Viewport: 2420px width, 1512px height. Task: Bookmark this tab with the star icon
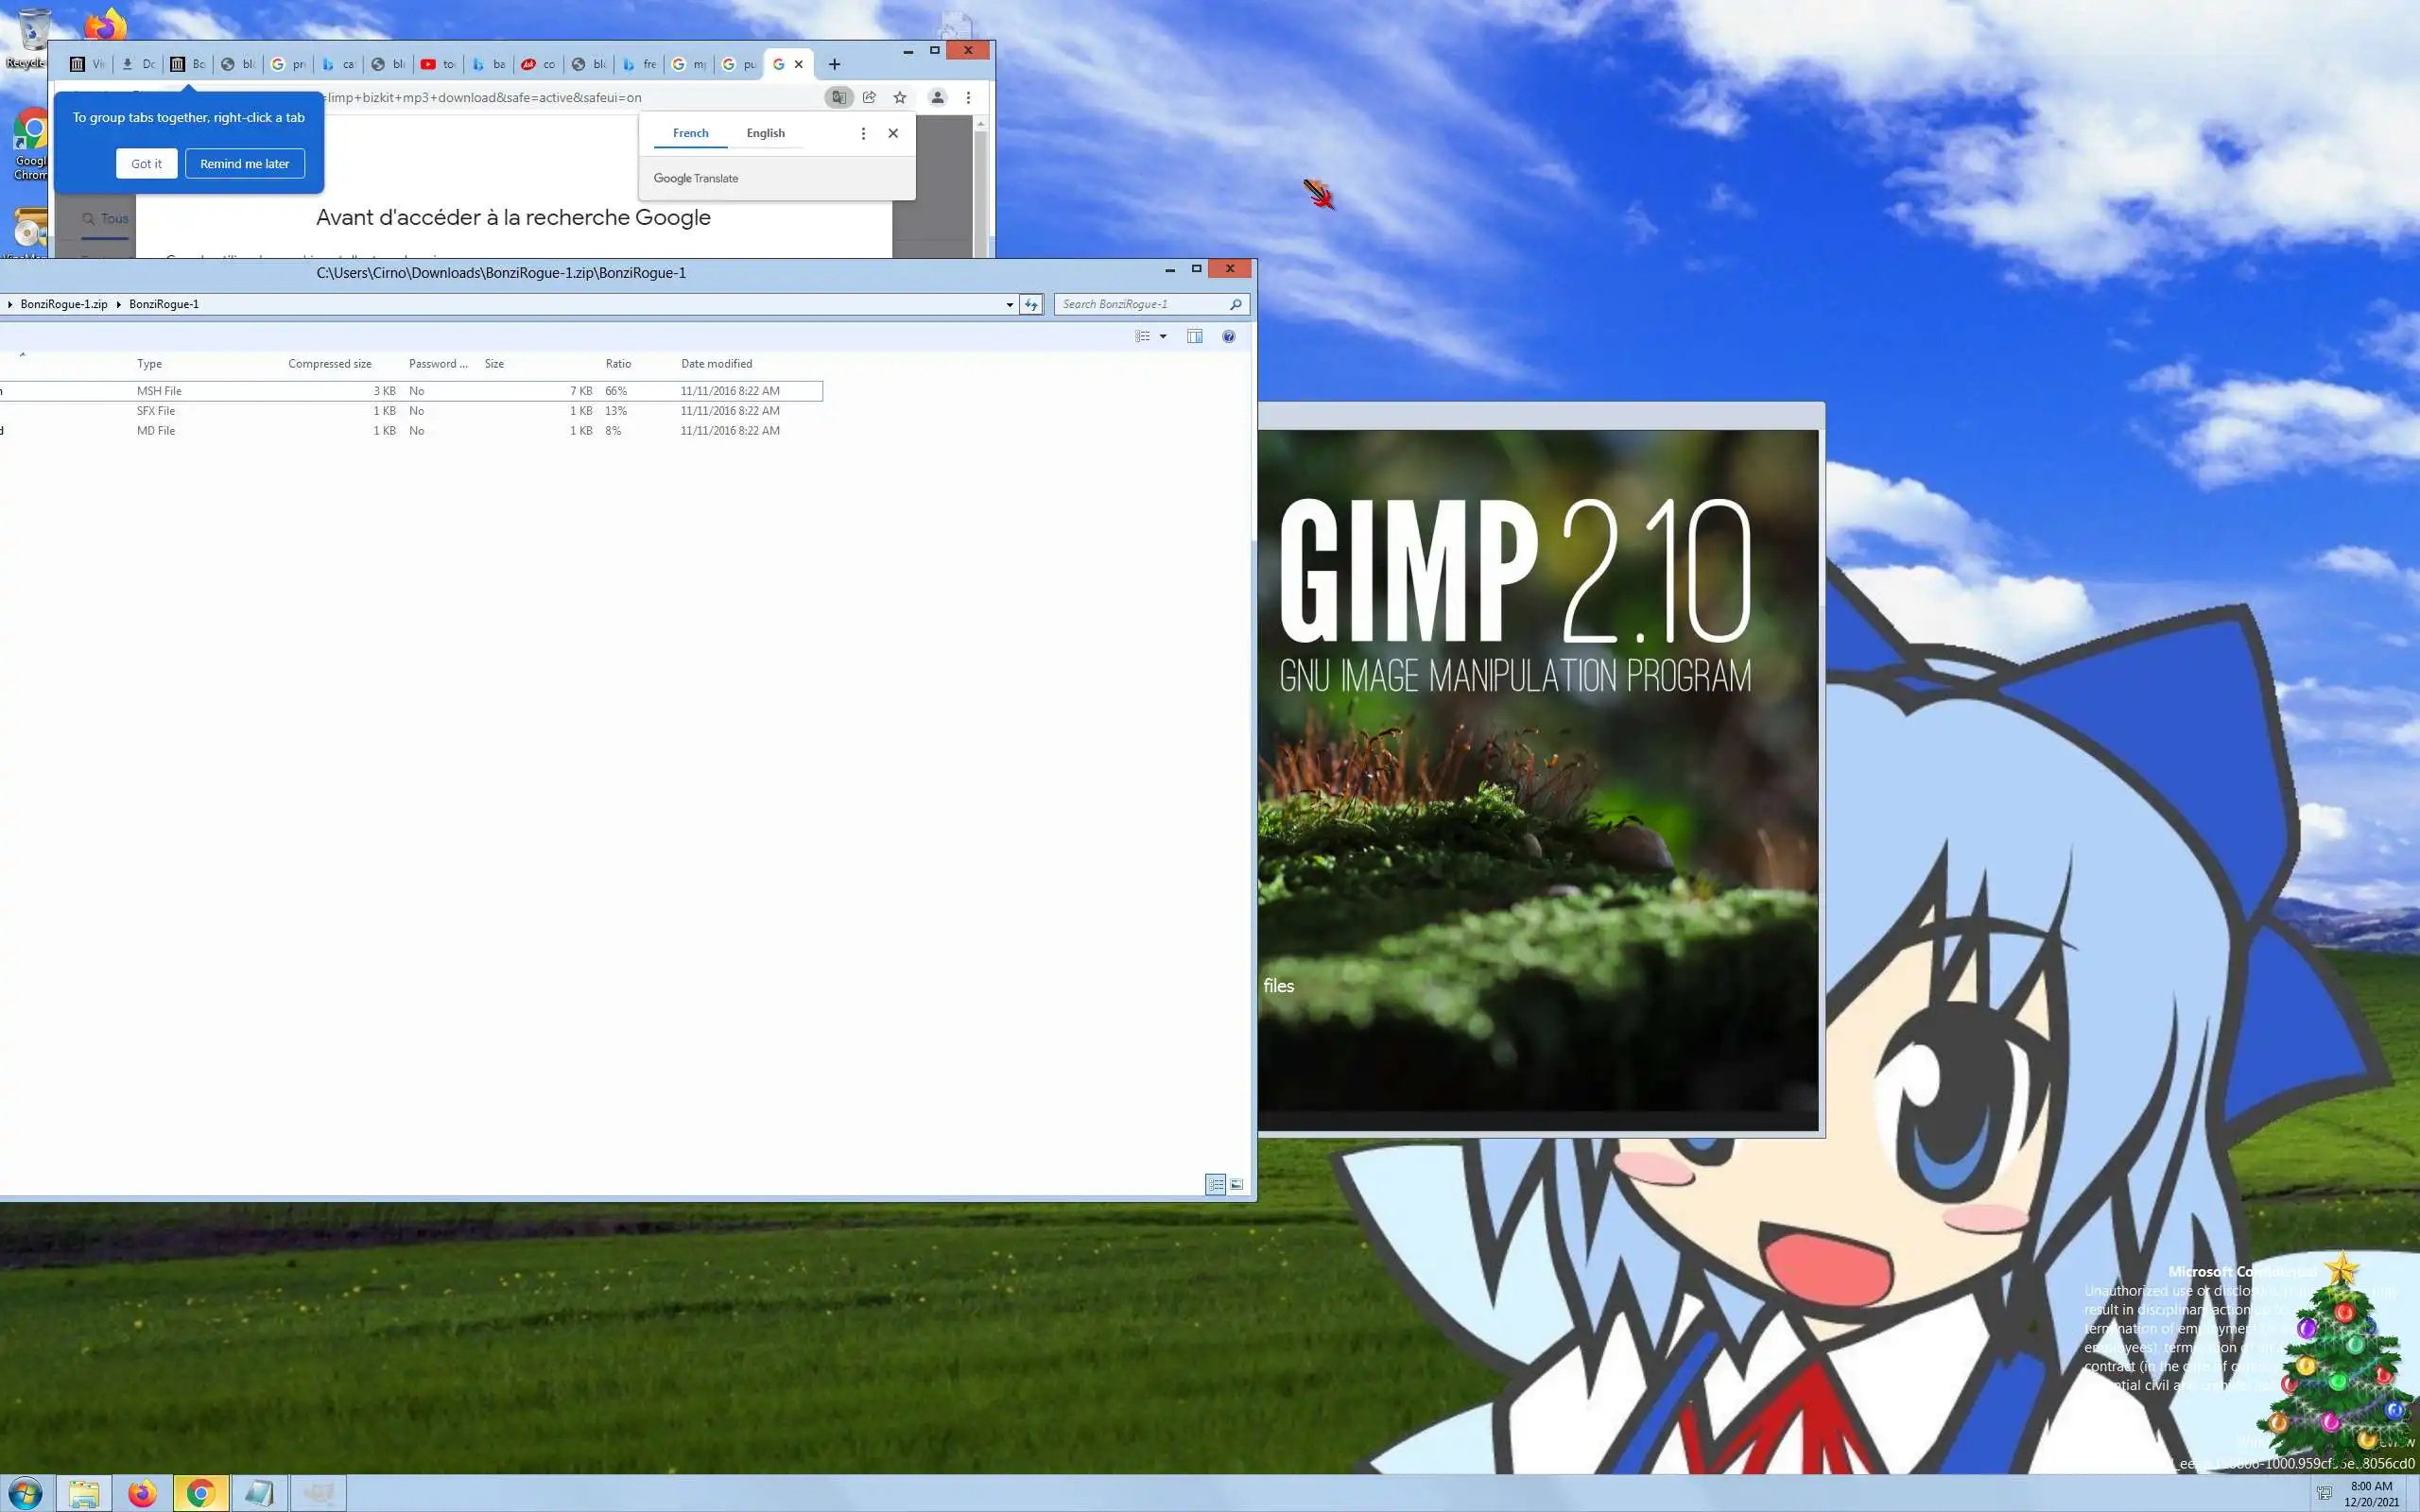(900, 97)
